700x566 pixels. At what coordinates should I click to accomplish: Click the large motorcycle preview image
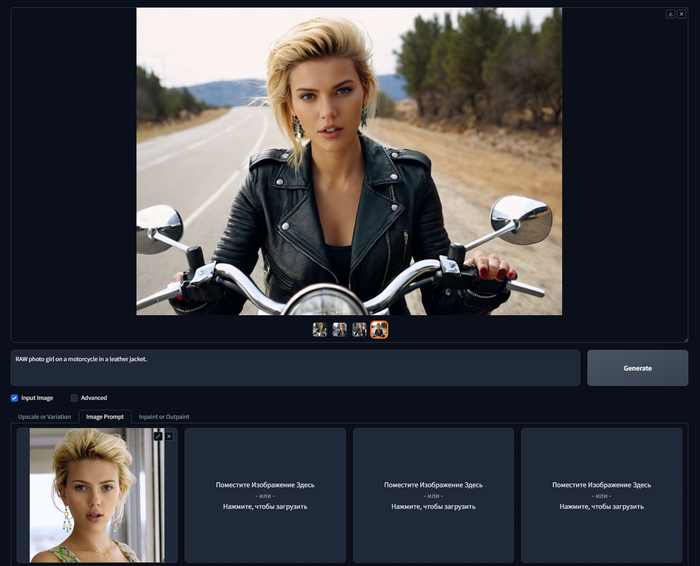tap(349, 161)
